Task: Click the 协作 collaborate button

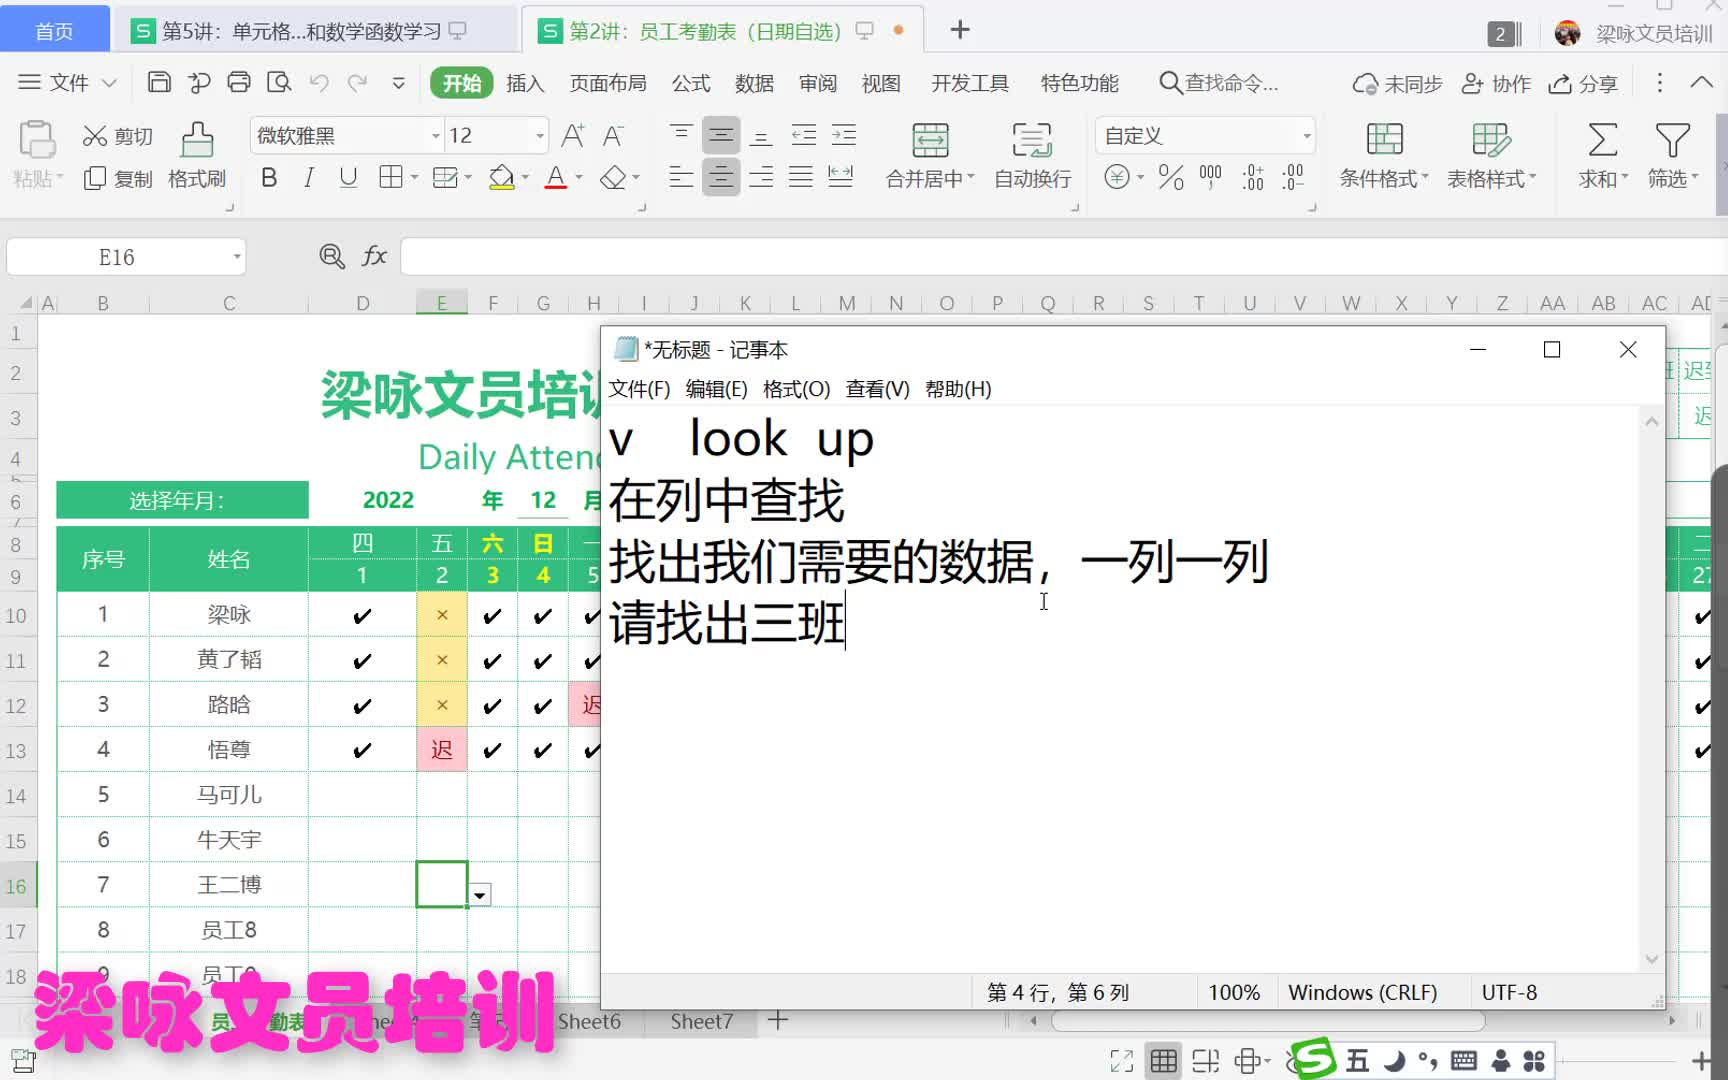Action: [x=1495, y=83]
